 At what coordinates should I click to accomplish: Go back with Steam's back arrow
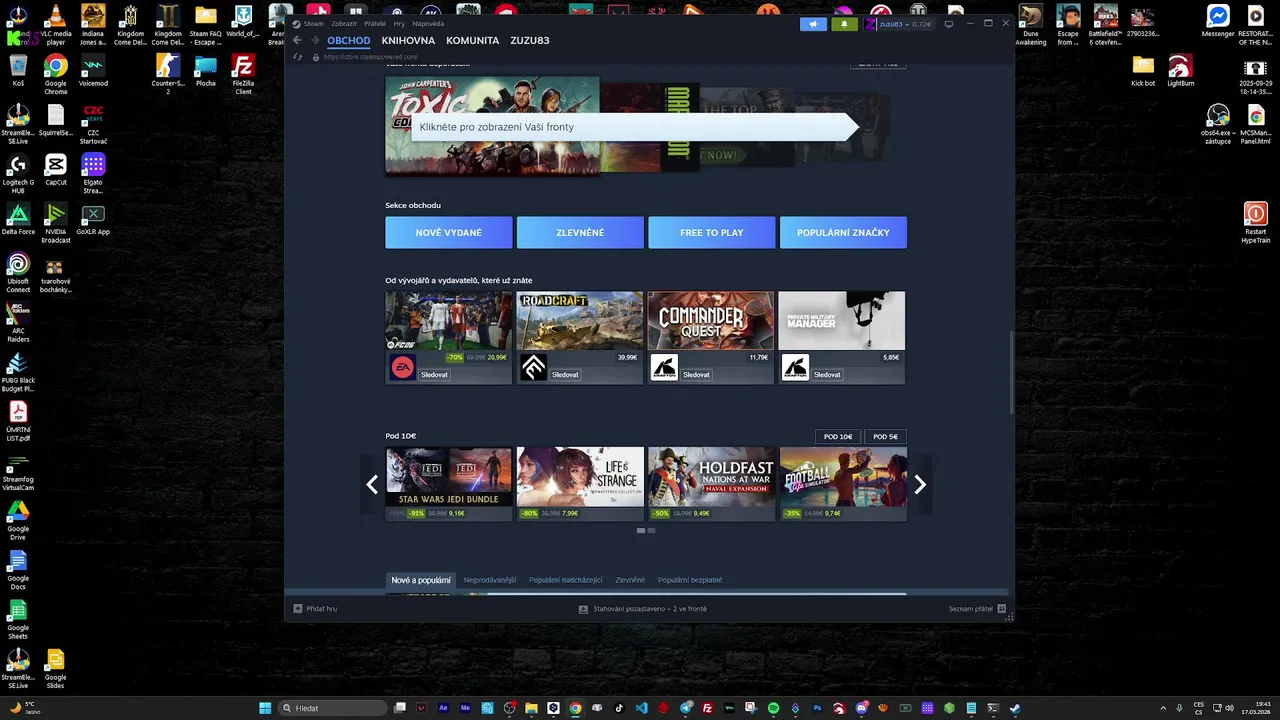point(297,41)
